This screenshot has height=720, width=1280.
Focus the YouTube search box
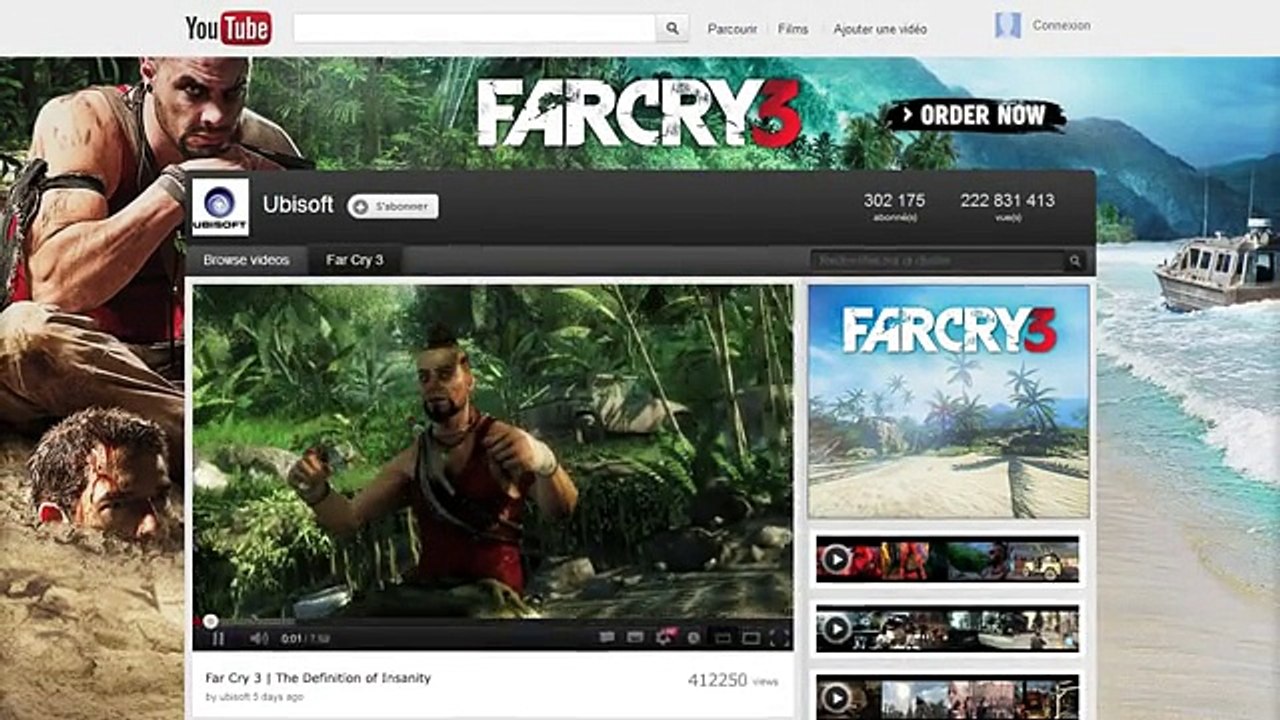pyautogui.click(x=475, y=28)
